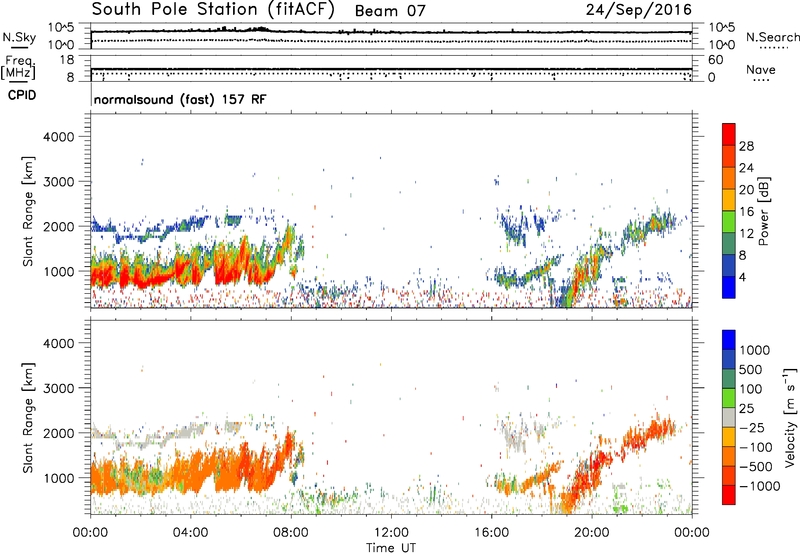Click the "12:00" time tick label
This screenshot has height=554, width=800.
(x=391, y=533)
